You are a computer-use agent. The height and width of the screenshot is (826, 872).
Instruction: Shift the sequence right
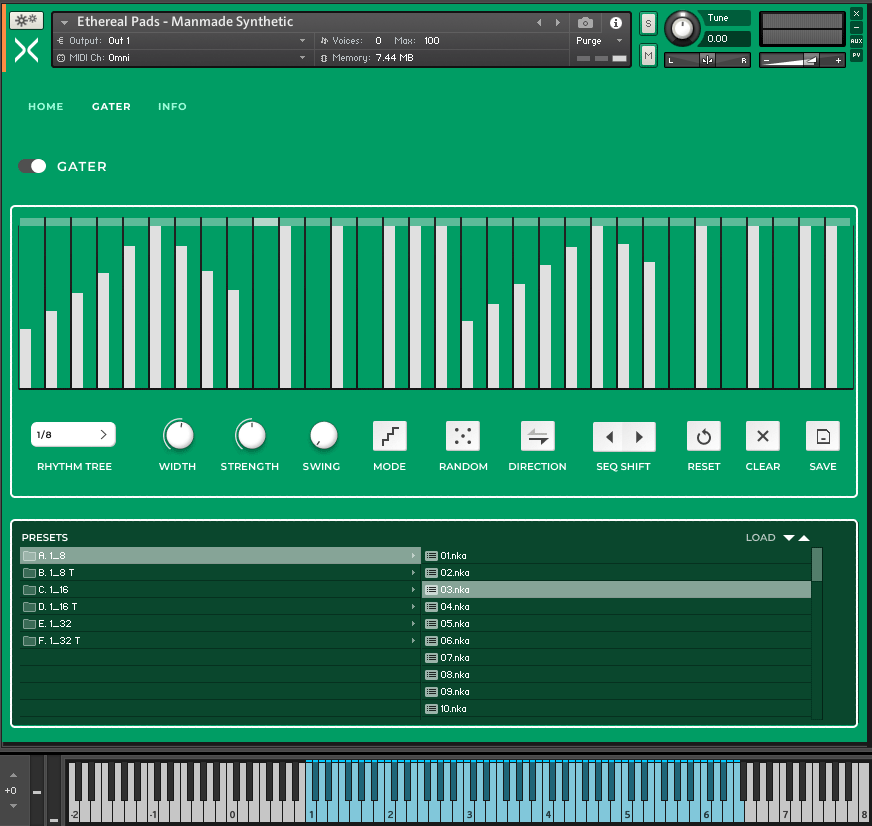pyautogui.click(x=640, y=437)
